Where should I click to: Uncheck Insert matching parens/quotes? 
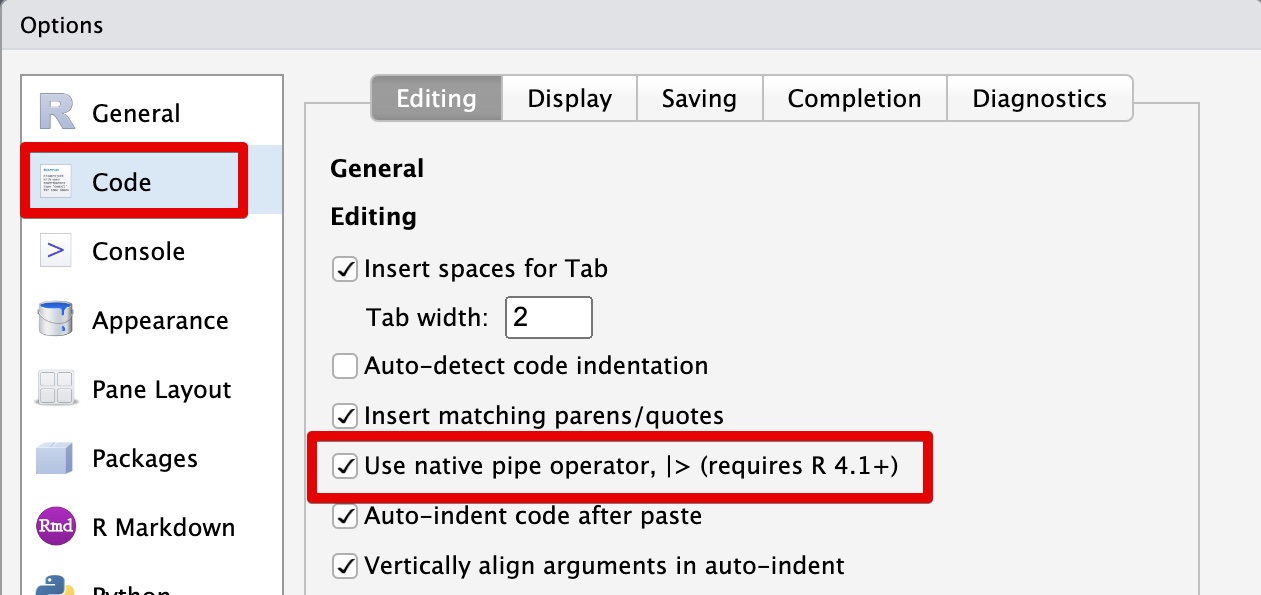344,416
